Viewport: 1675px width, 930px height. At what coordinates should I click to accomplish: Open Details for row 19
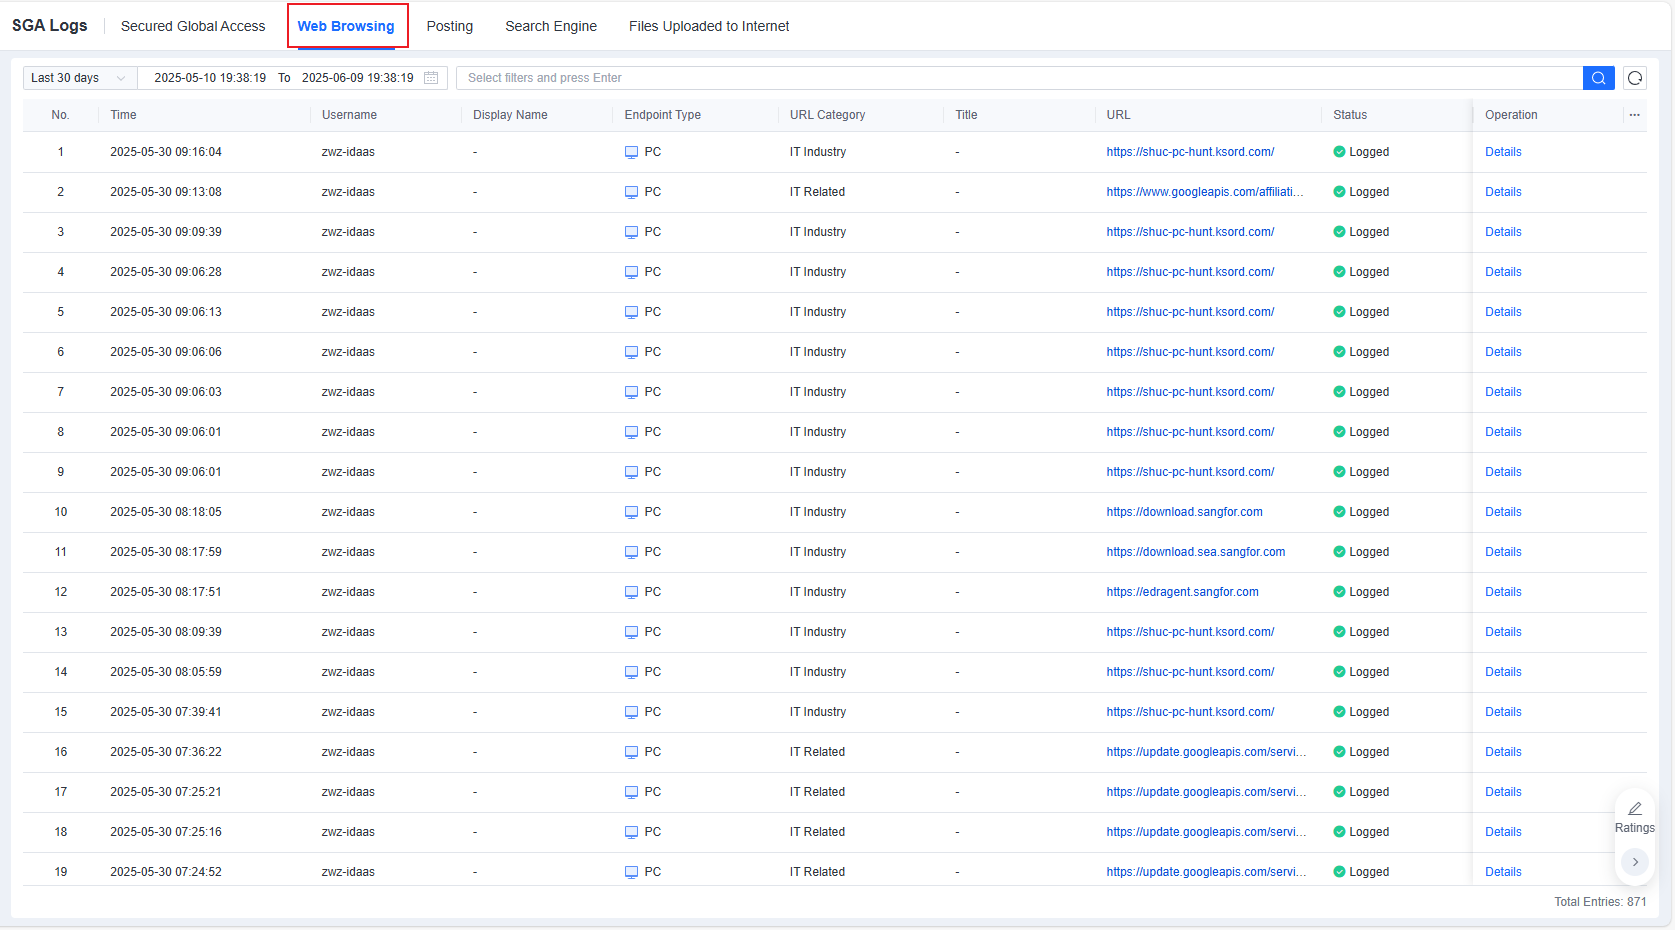pos(1503,872)
